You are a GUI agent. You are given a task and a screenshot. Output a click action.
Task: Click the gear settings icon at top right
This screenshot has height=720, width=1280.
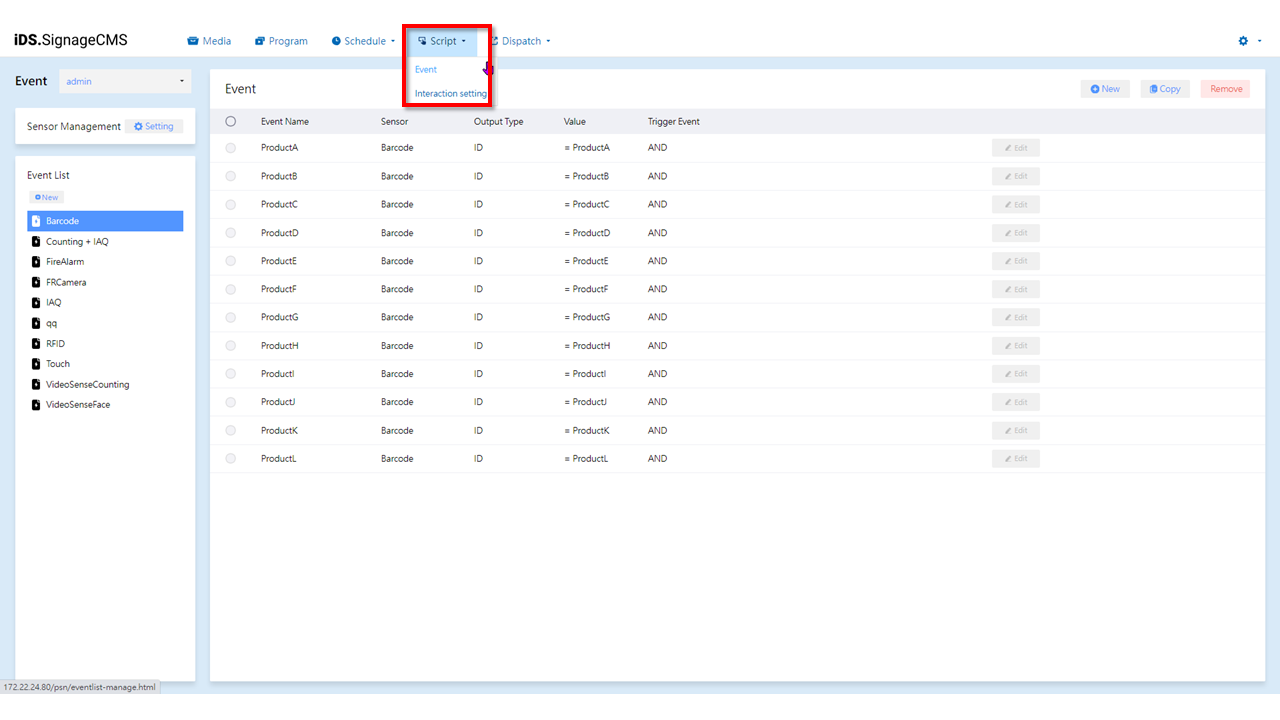pyautogui.click(x=1243, y=41)
